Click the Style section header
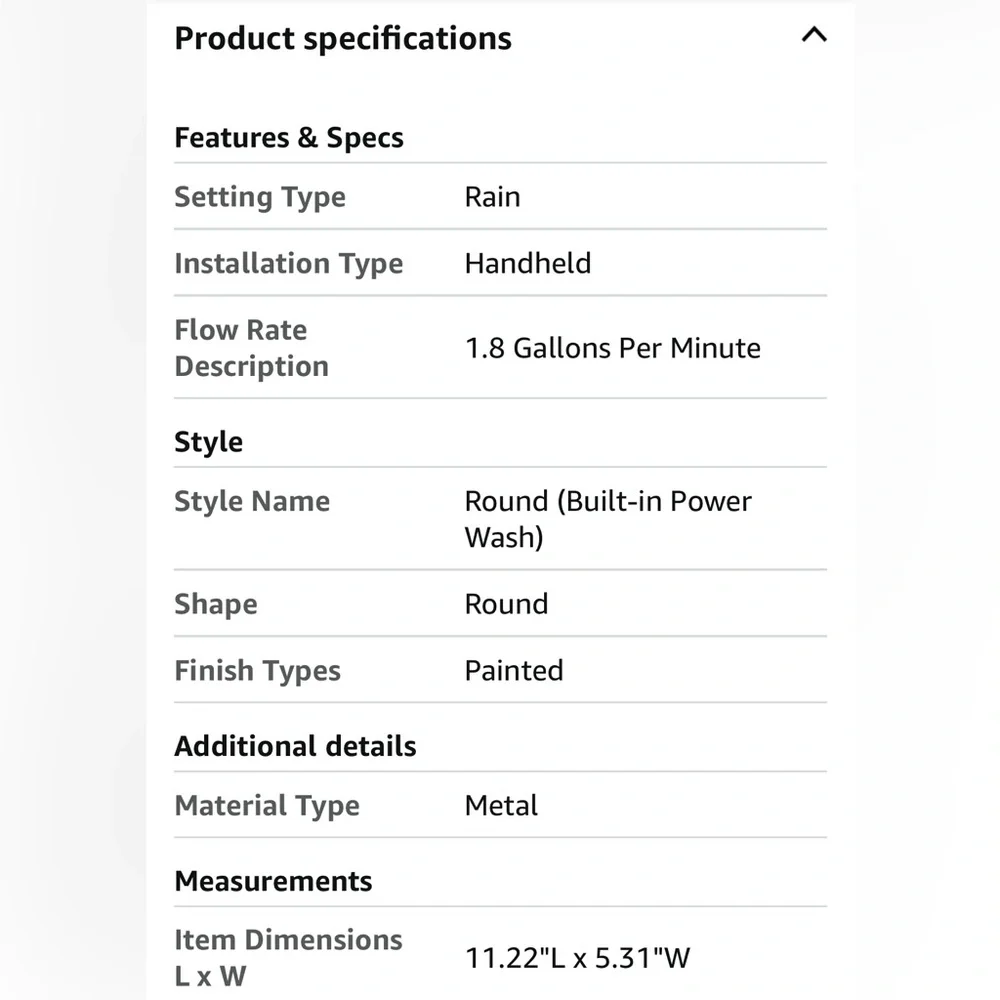 coord(209,441)
